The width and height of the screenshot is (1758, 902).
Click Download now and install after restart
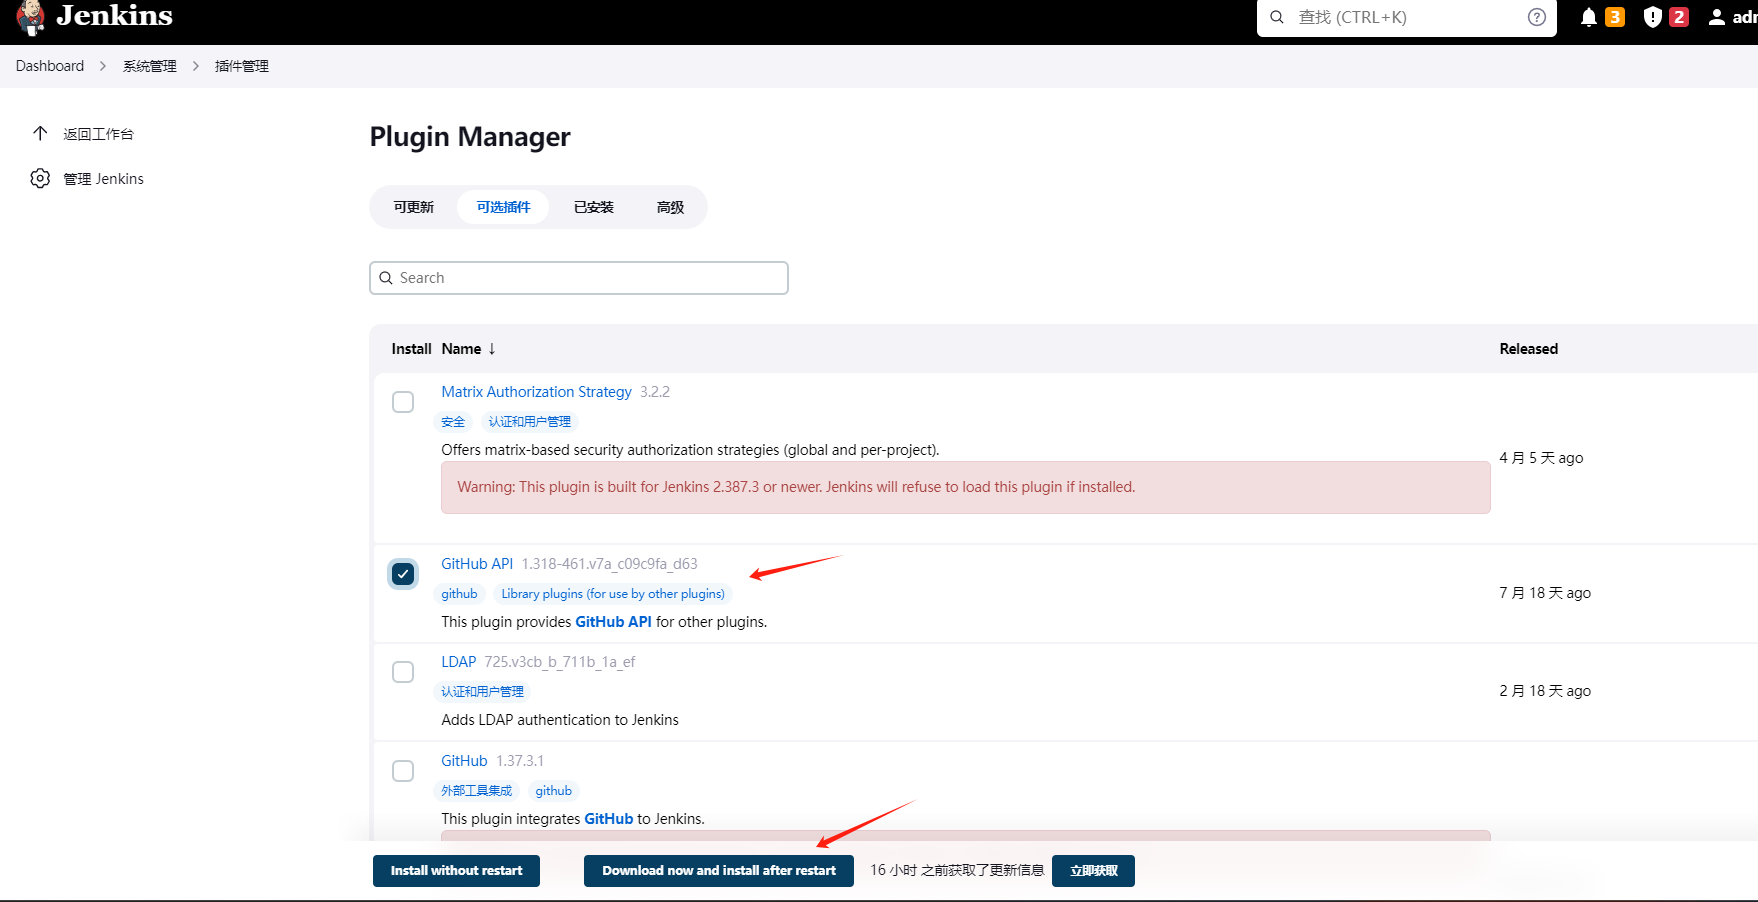pyautogui.click(x=719, y=871)
